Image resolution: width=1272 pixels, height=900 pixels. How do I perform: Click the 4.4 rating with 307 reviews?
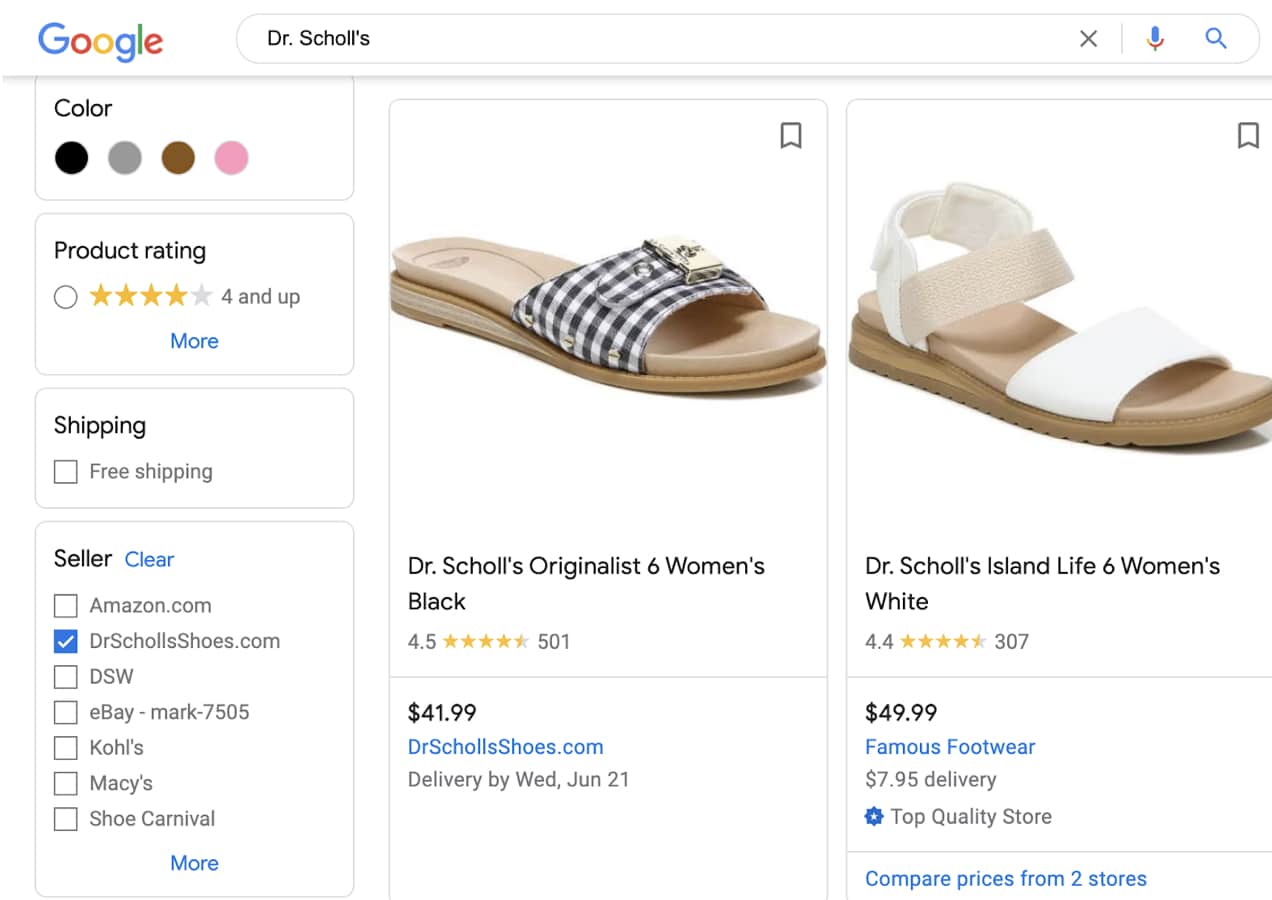[946, 642]
